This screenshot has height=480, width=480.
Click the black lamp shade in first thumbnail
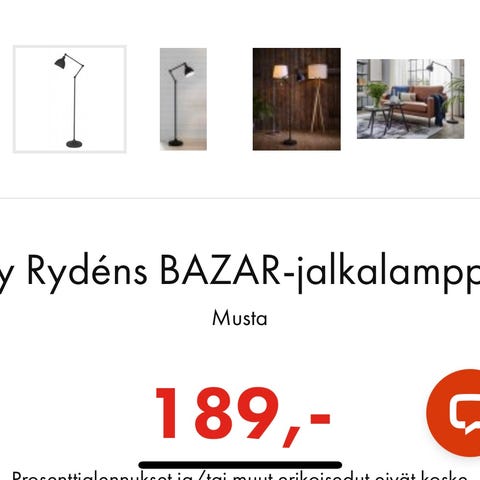[x=61, y=62]
